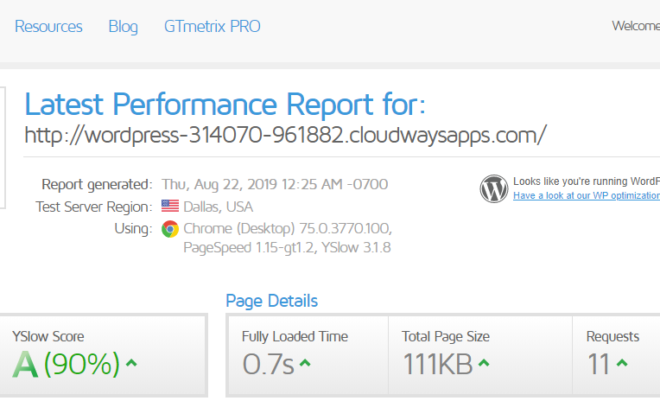The height and width of the screenshot is (420, 660).
Task: Click the Chrome browser icon
Action: [170, 229]
